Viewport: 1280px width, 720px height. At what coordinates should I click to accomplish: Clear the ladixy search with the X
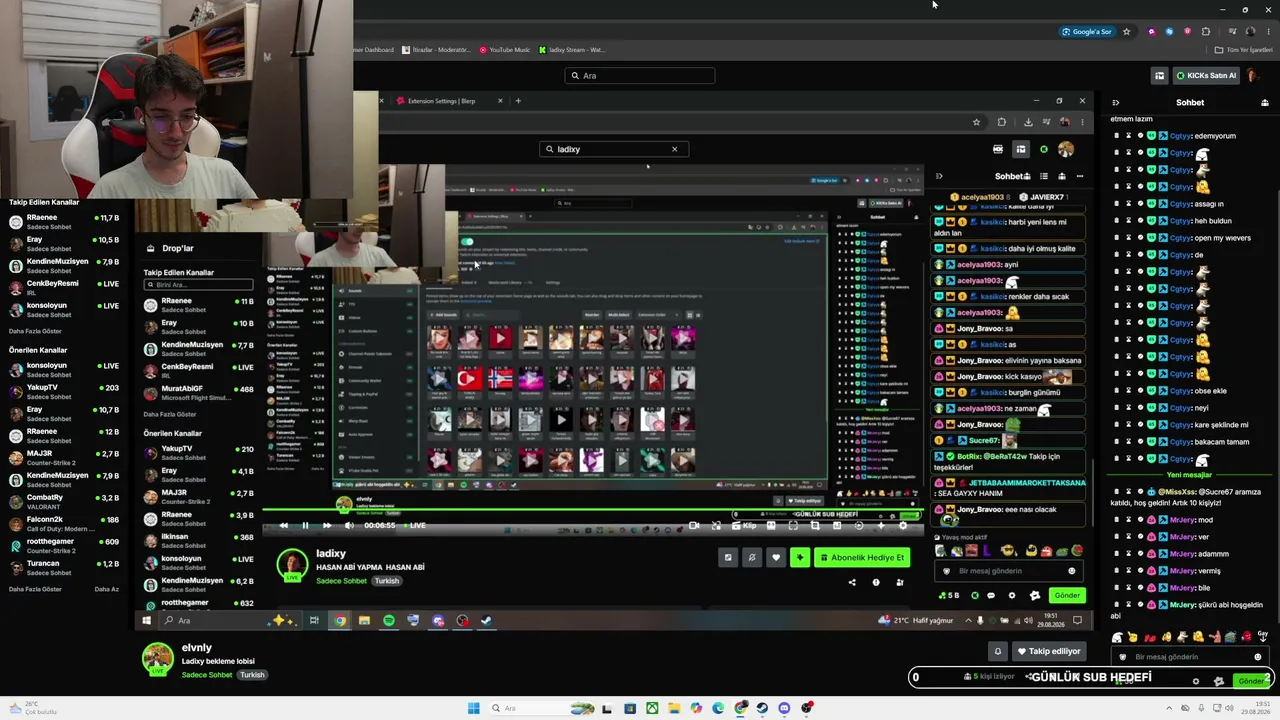(674, 149)
